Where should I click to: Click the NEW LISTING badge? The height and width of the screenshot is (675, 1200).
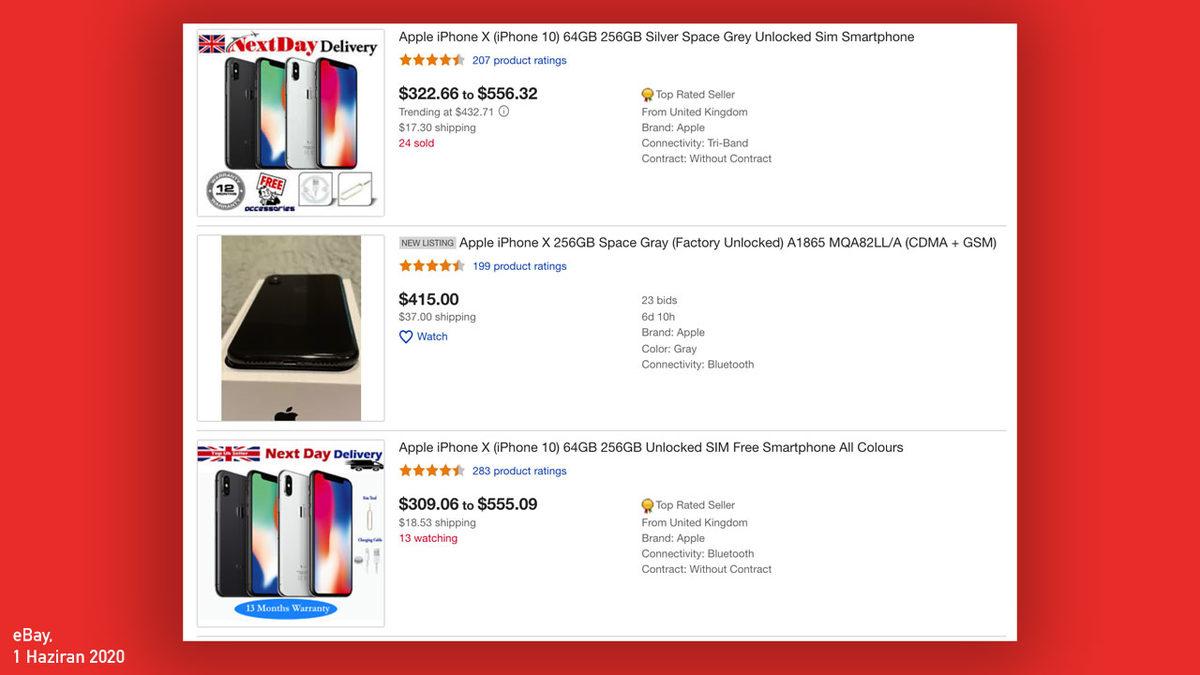click(427, 243)
